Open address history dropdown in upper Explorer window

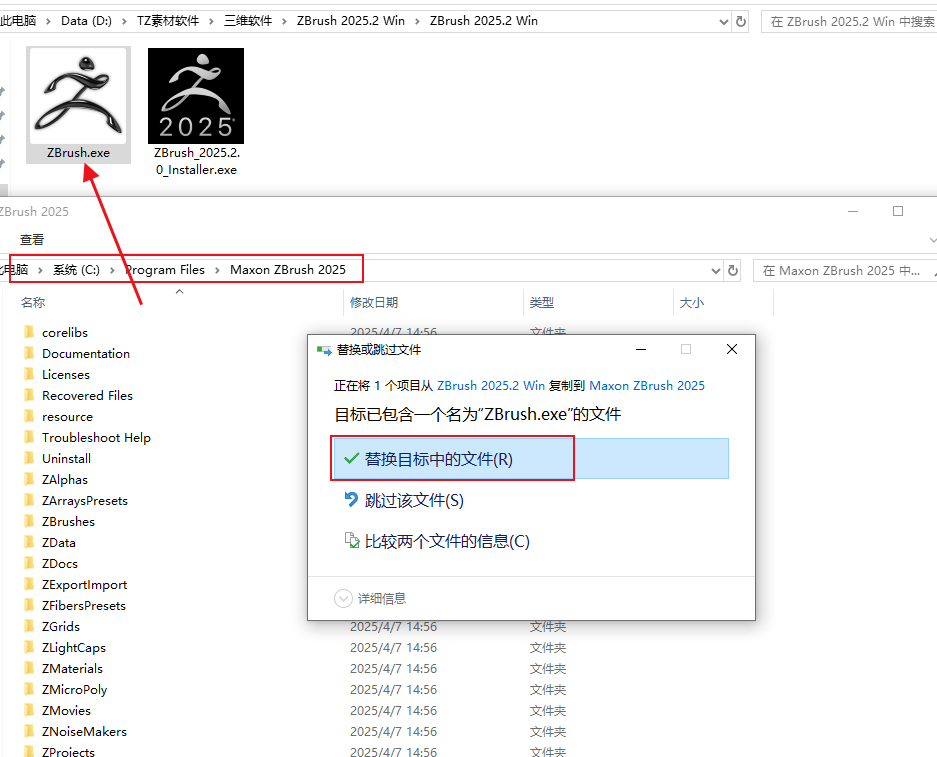point(724,22)
